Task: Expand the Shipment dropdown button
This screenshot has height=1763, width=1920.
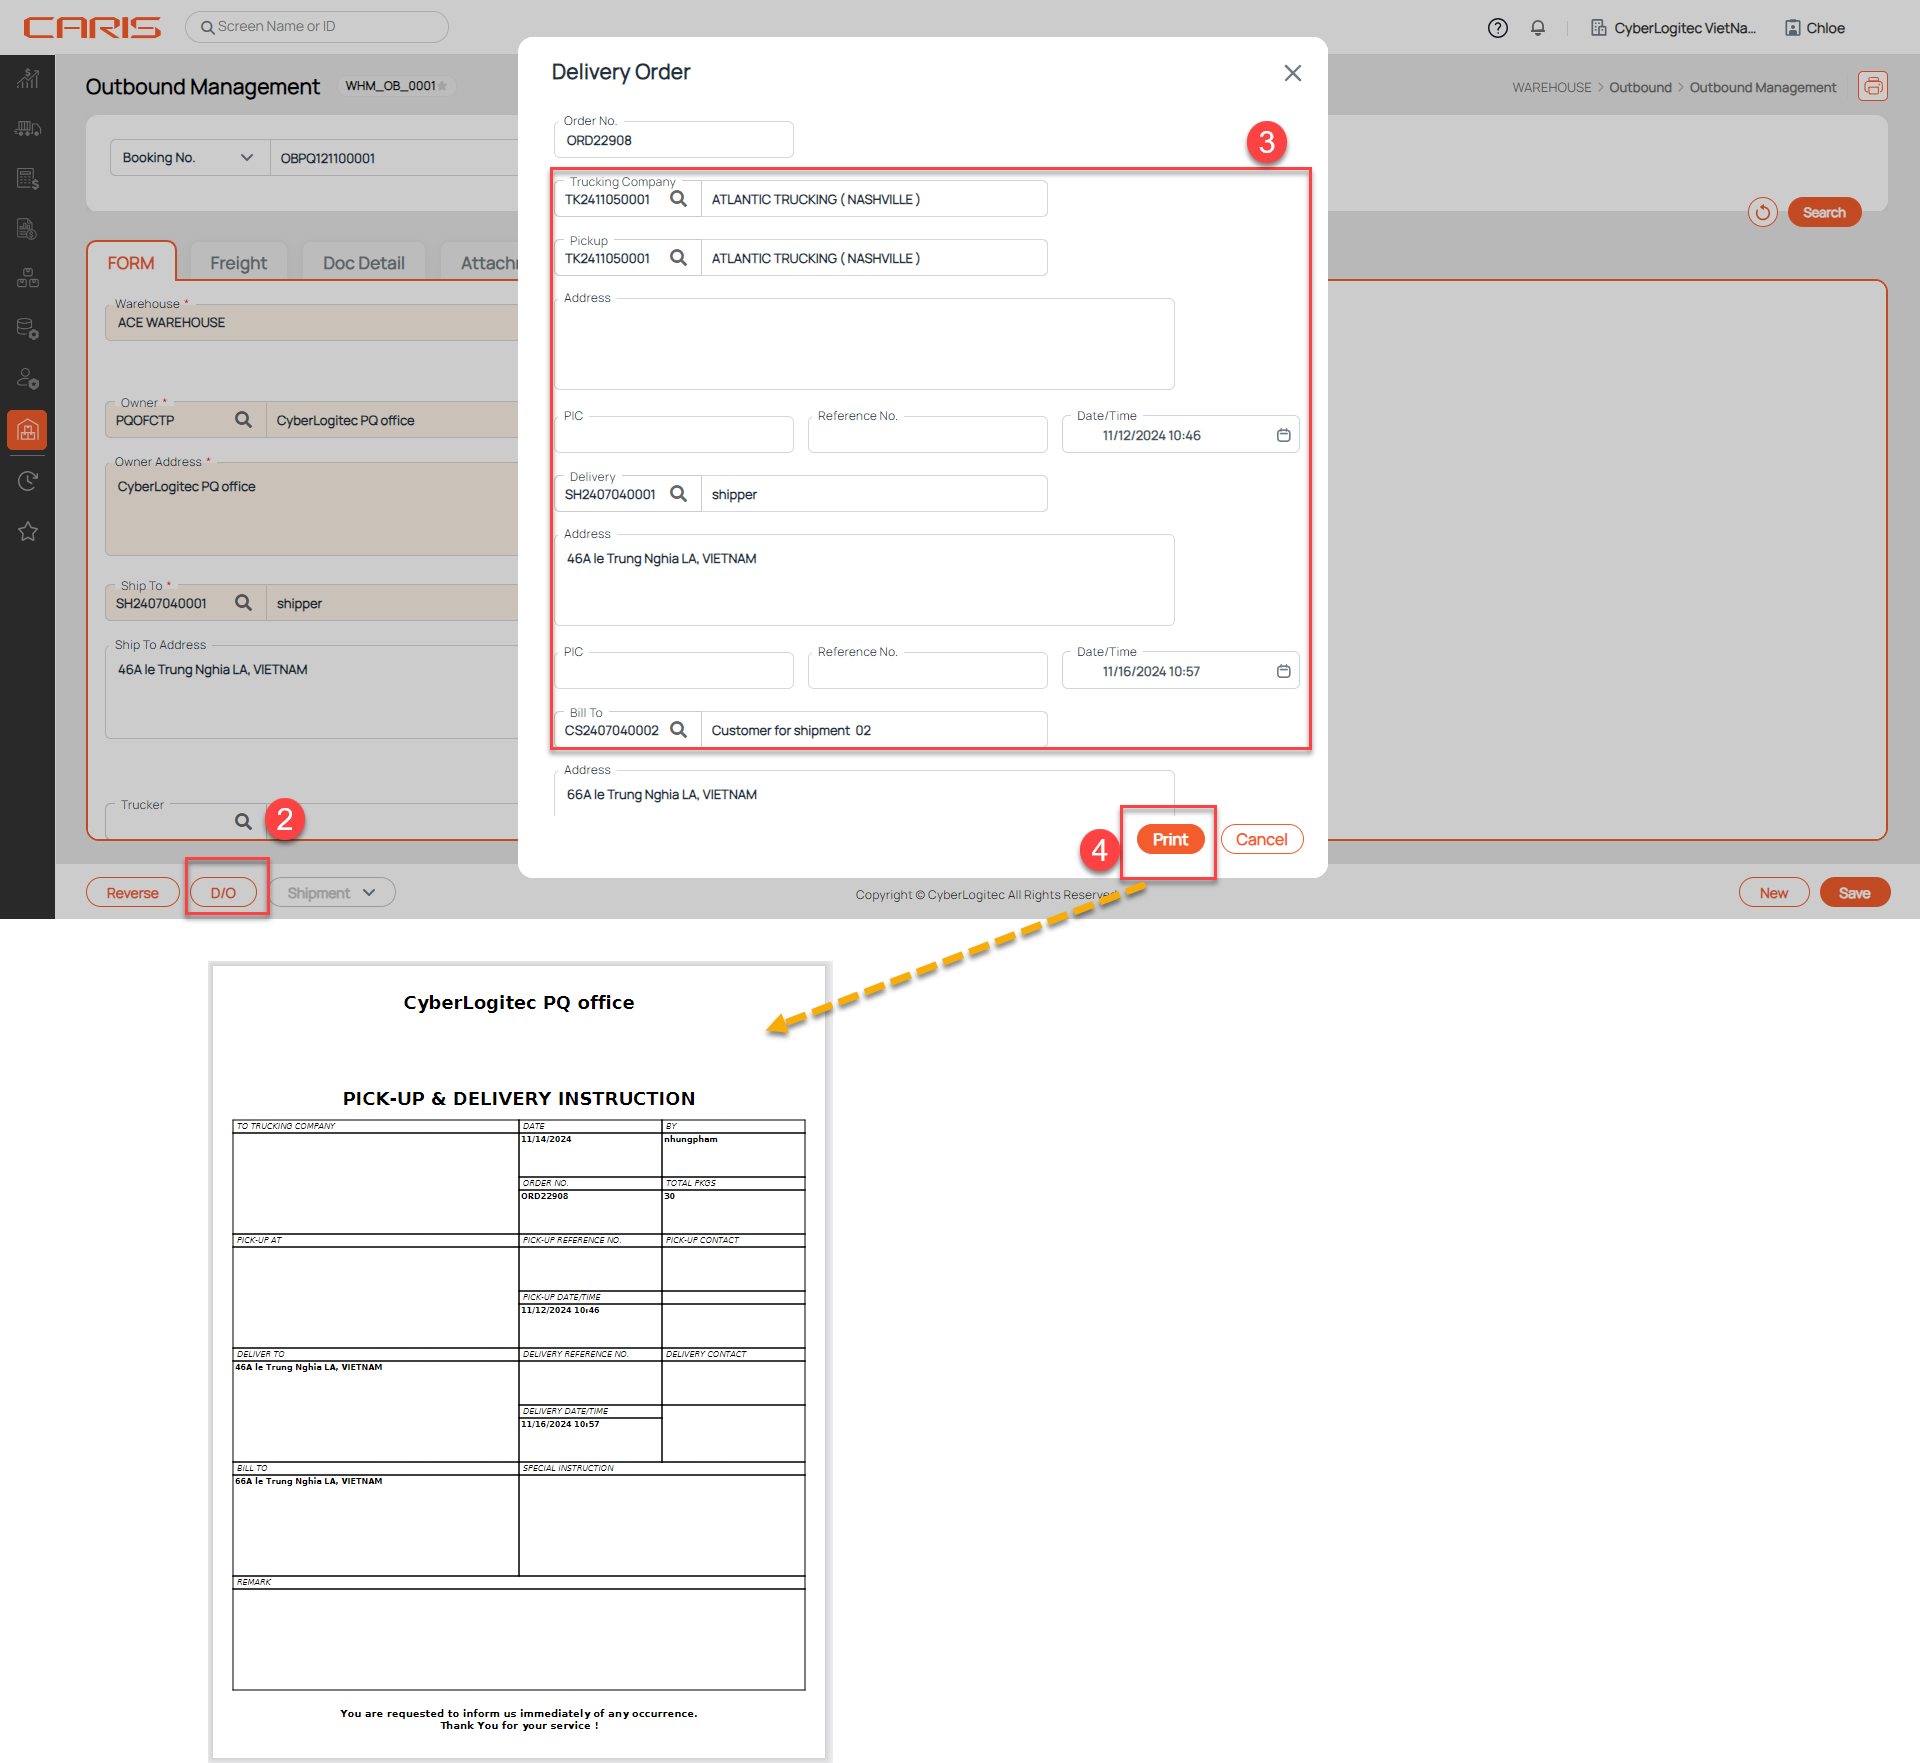Action: coord(331,893)
